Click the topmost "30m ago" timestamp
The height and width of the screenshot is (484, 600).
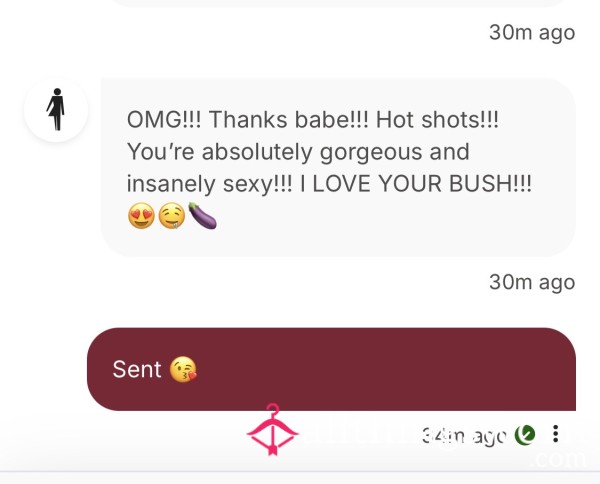pos(531,32)
